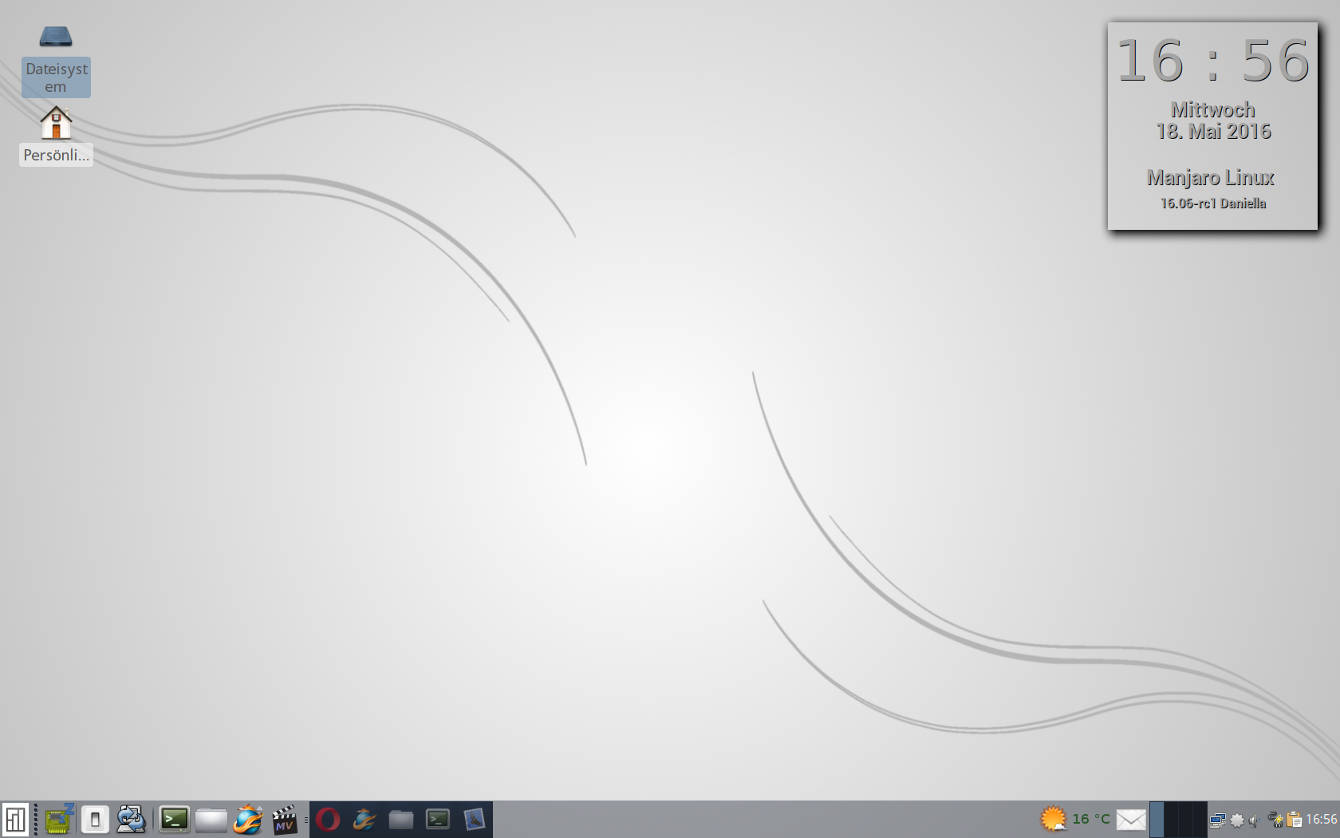Viewport: 1340px width, 838px height.
Task: Open the clipboard manager tray icon
Action: click(1294, 820)
